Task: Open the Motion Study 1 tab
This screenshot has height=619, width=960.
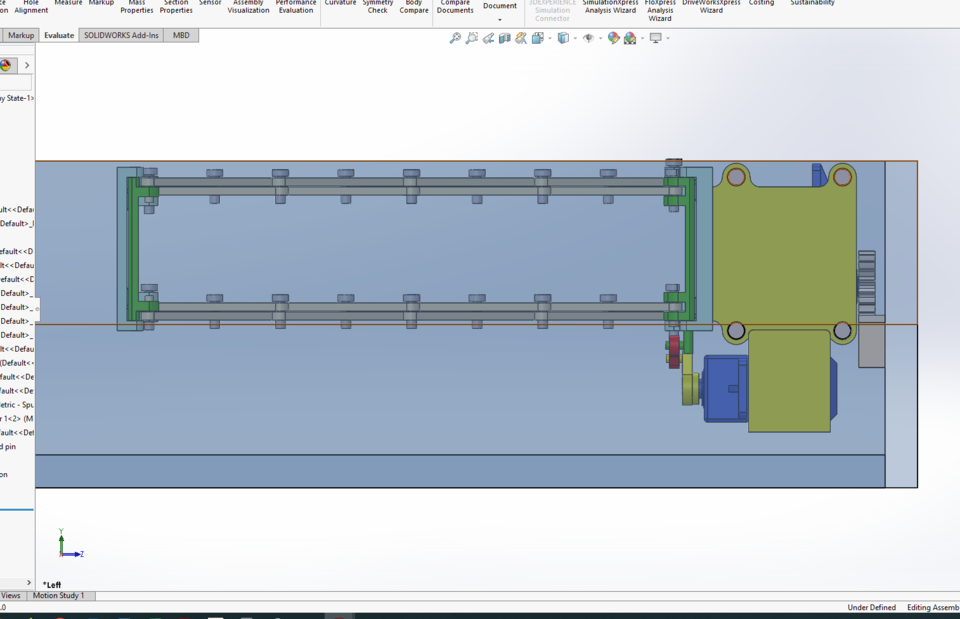Action: (x=60, y=595)
